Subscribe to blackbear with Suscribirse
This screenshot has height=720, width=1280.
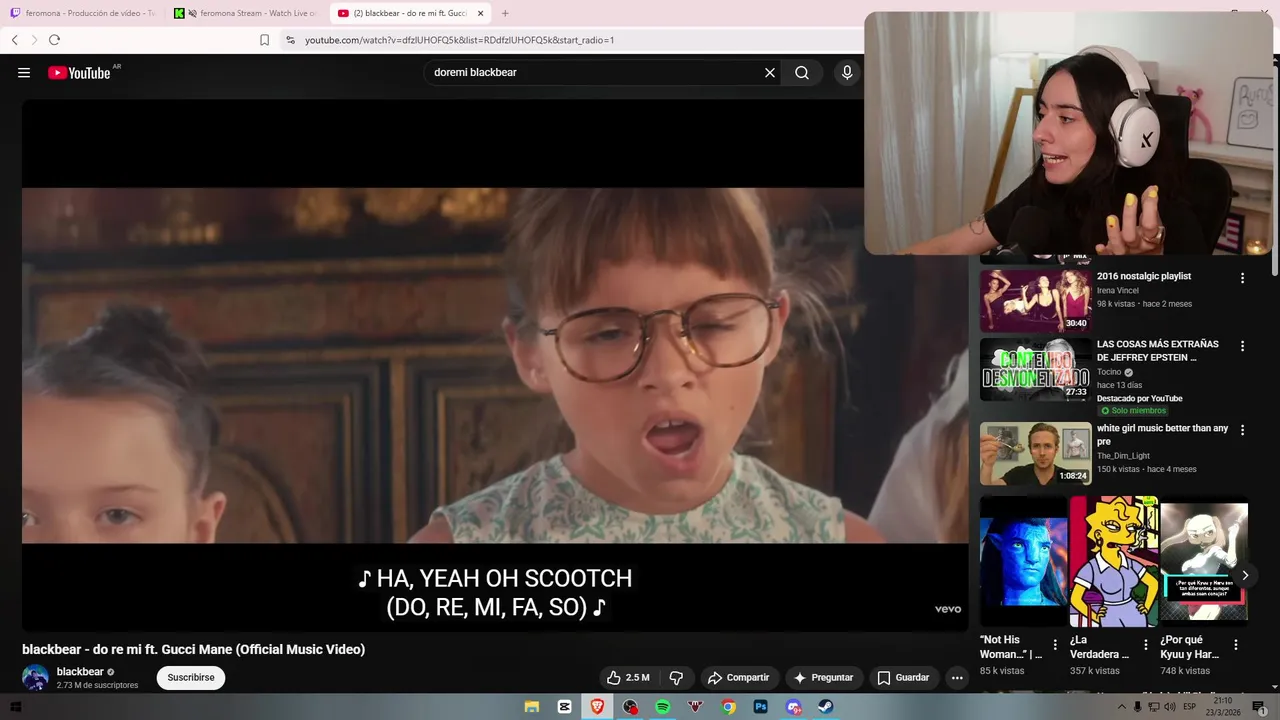pos(191,678)
